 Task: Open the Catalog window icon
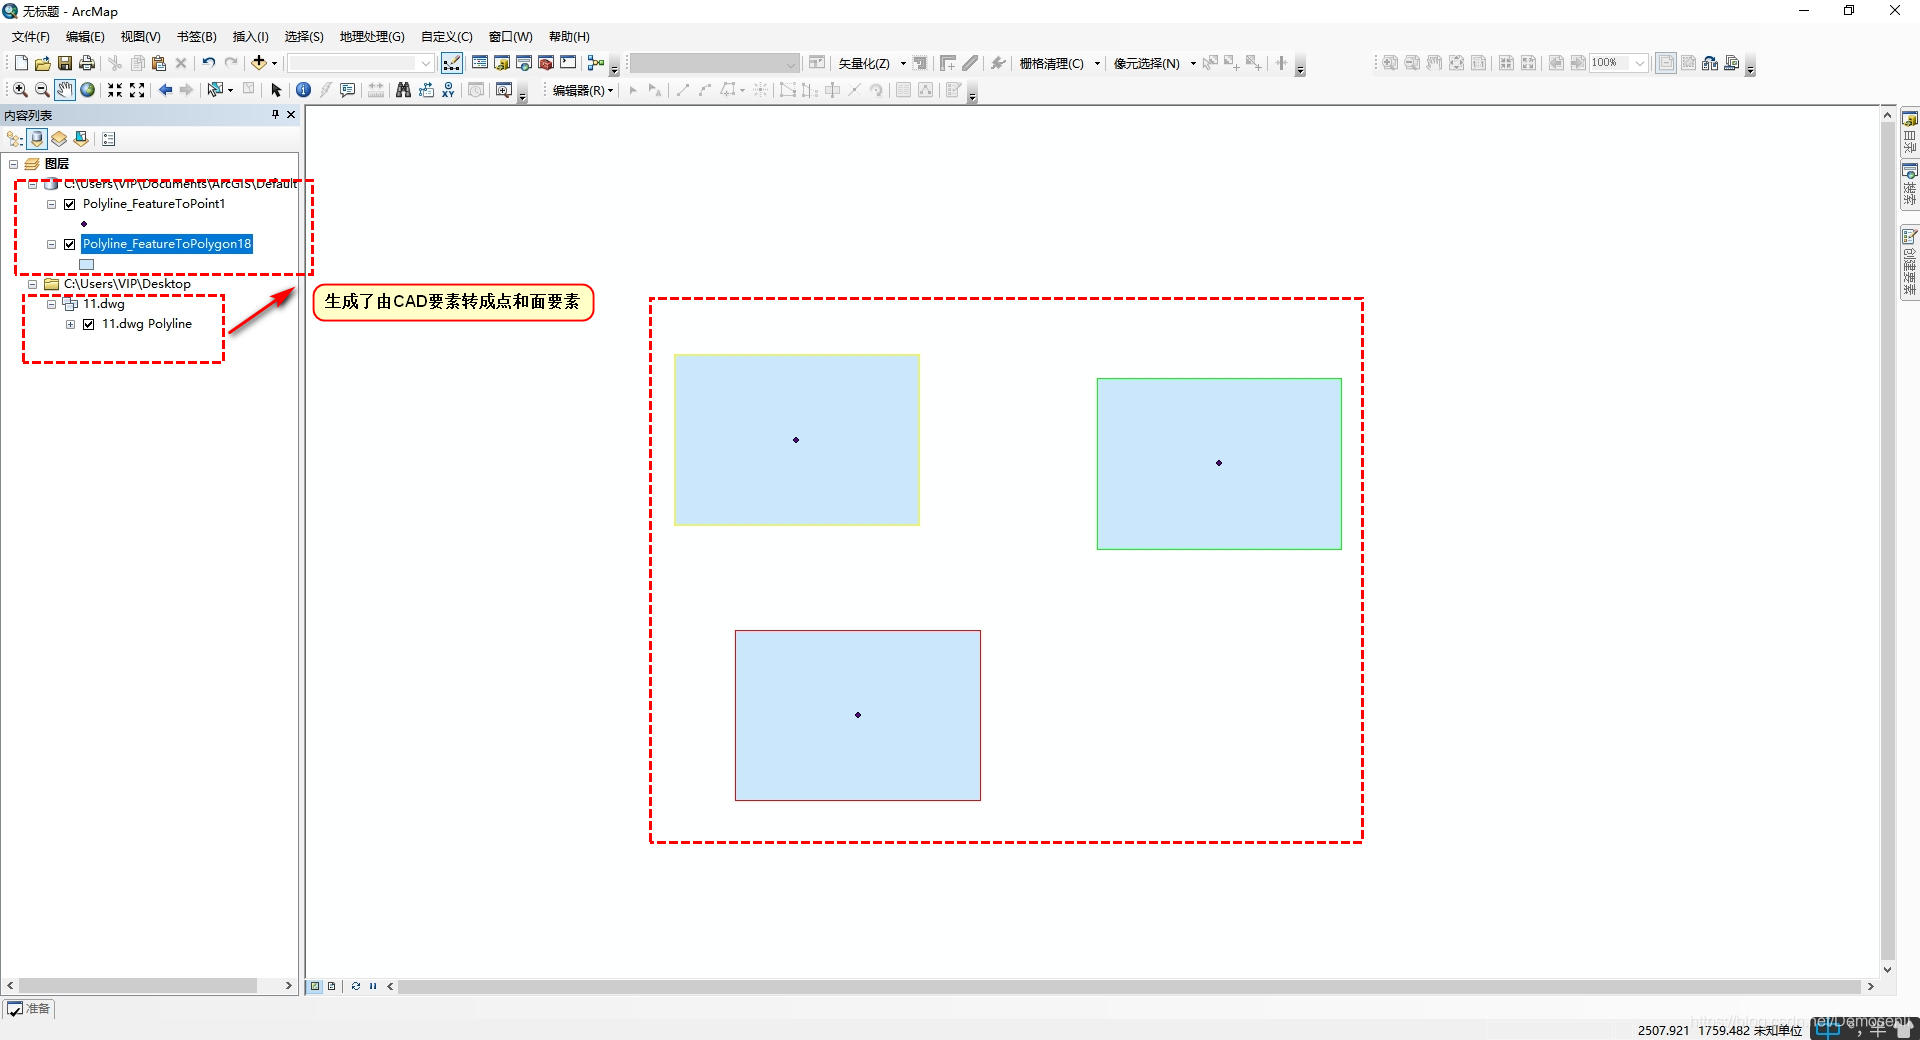502,63
